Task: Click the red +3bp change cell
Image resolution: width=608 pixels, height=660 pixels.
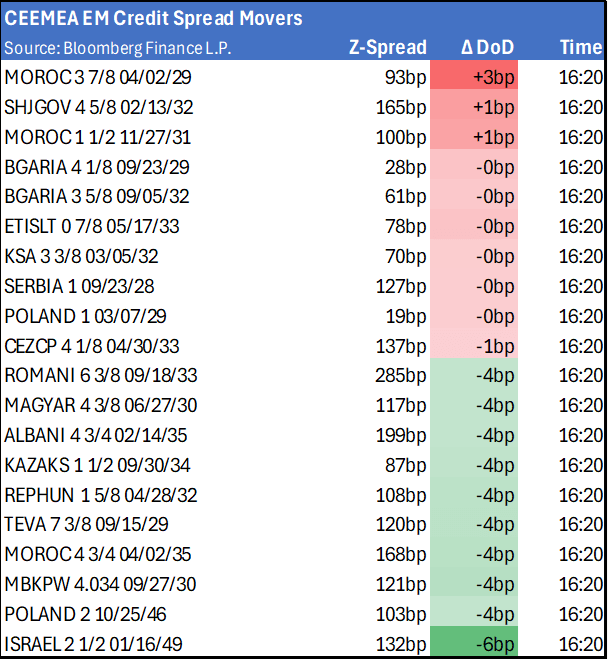Action: tap(487, 77)
